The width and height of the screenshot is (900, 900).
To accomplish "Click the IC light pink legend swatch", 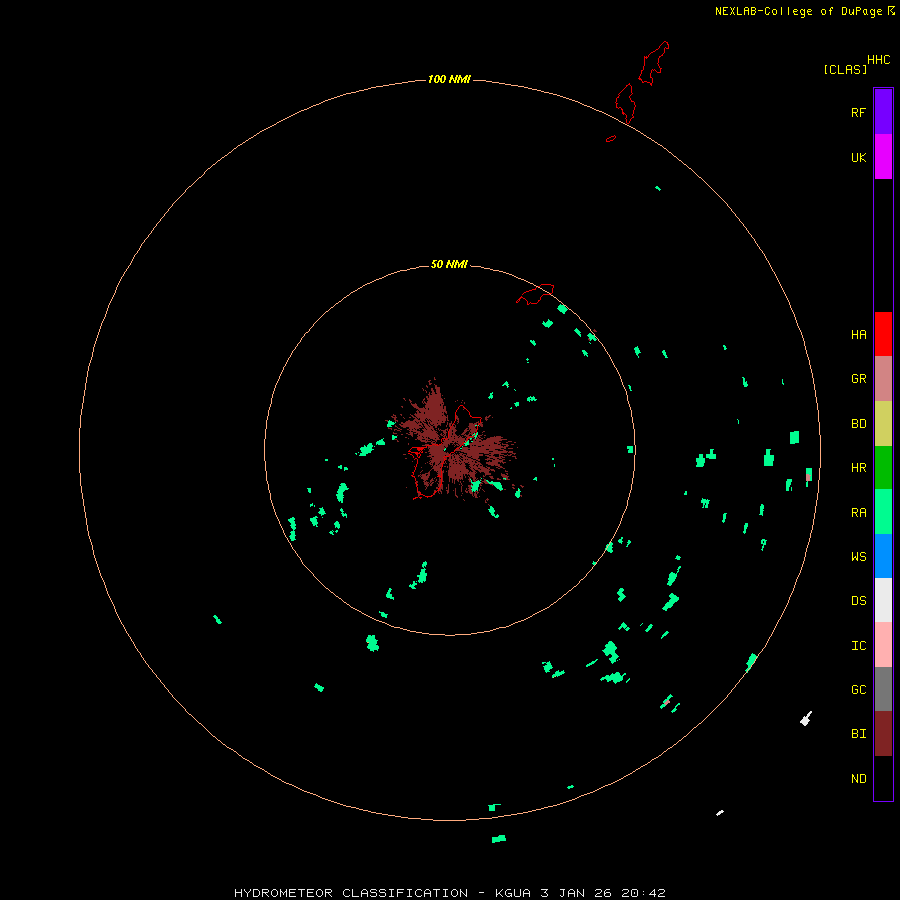I will (883, 645).
